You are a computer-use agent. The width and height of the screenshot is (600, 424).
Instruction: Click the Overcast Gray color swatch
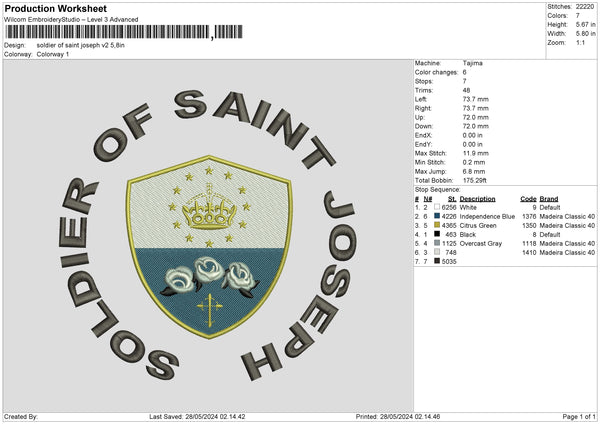(x=437, y=243)
